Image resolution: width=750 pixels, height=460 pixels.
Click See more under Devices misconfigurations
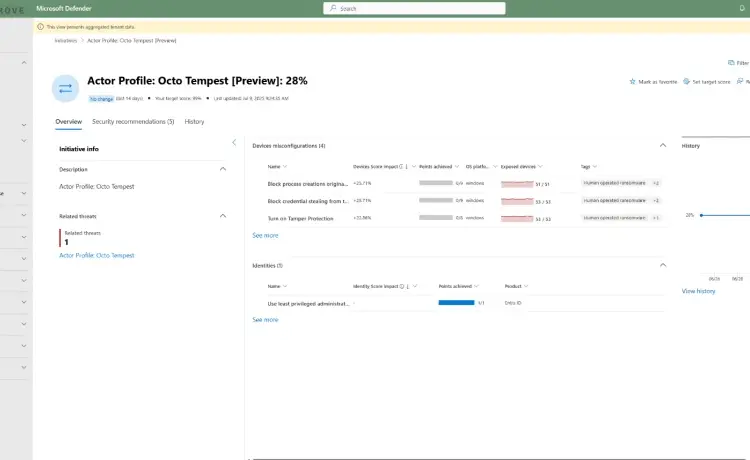point(265,235)
